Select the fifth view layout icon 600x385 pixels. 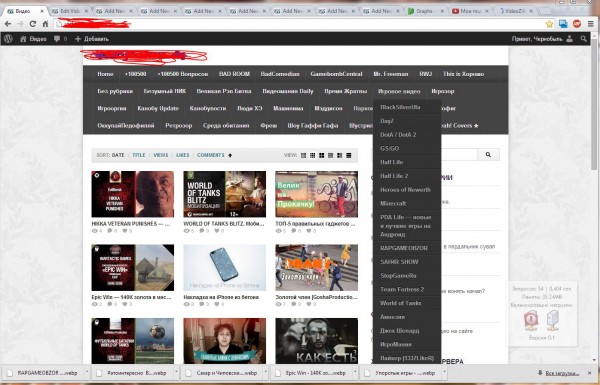point(339,155)
